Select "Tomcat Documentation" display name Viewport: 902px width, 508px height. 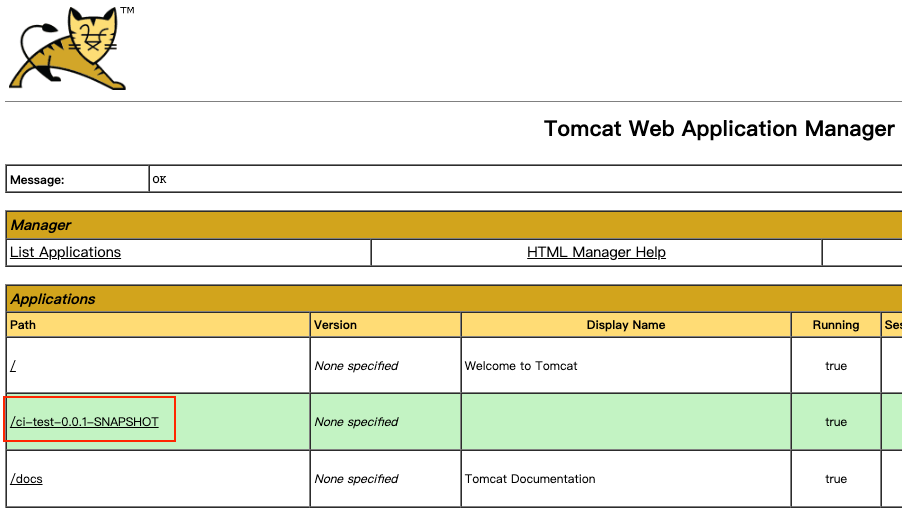pos(530,479)
